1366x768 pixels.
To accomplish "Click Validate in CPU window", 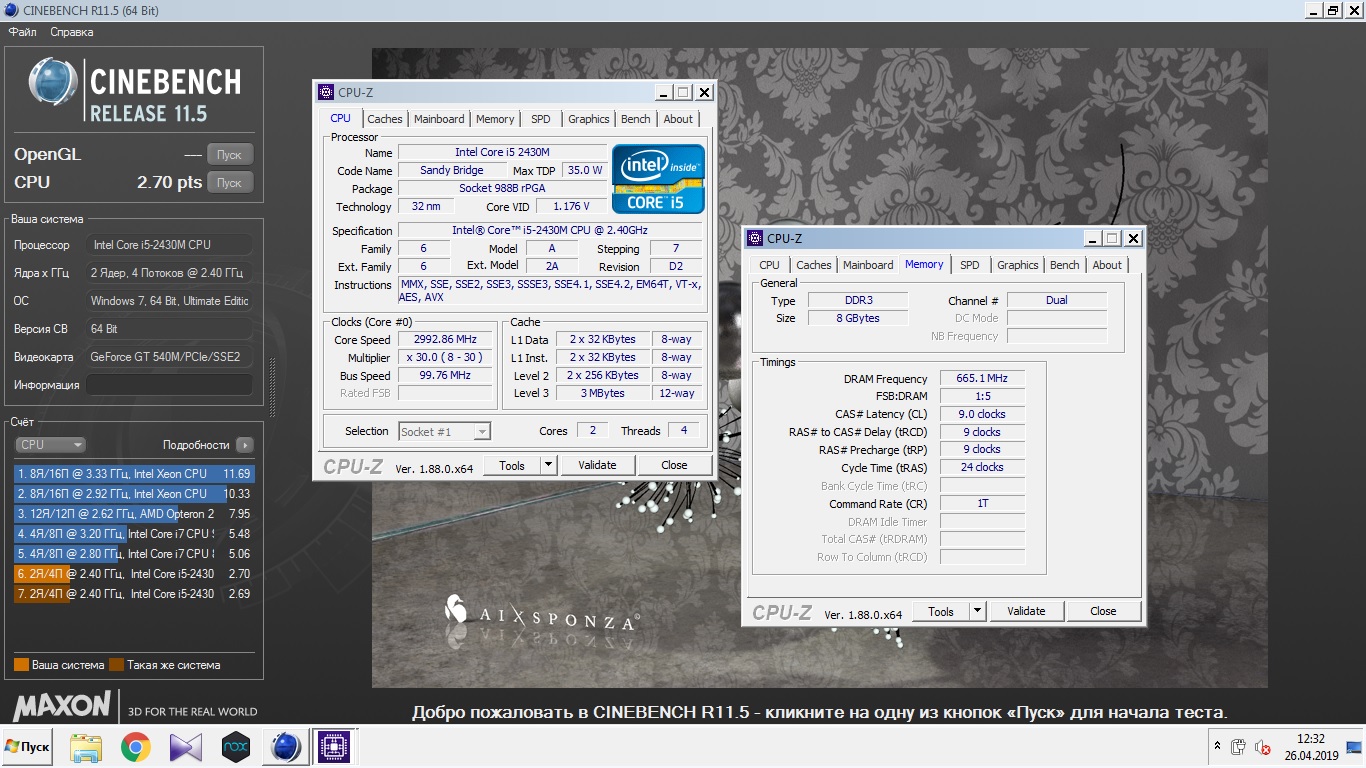I will point(597,465).
